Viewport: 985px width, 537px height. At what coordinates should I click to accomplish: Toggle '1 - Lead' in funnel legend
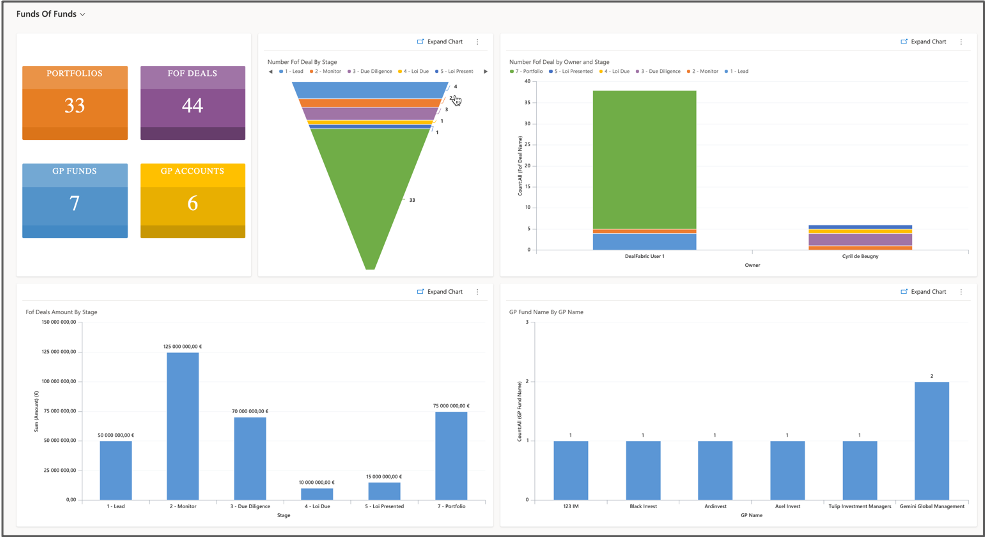[x=291, y=72]
